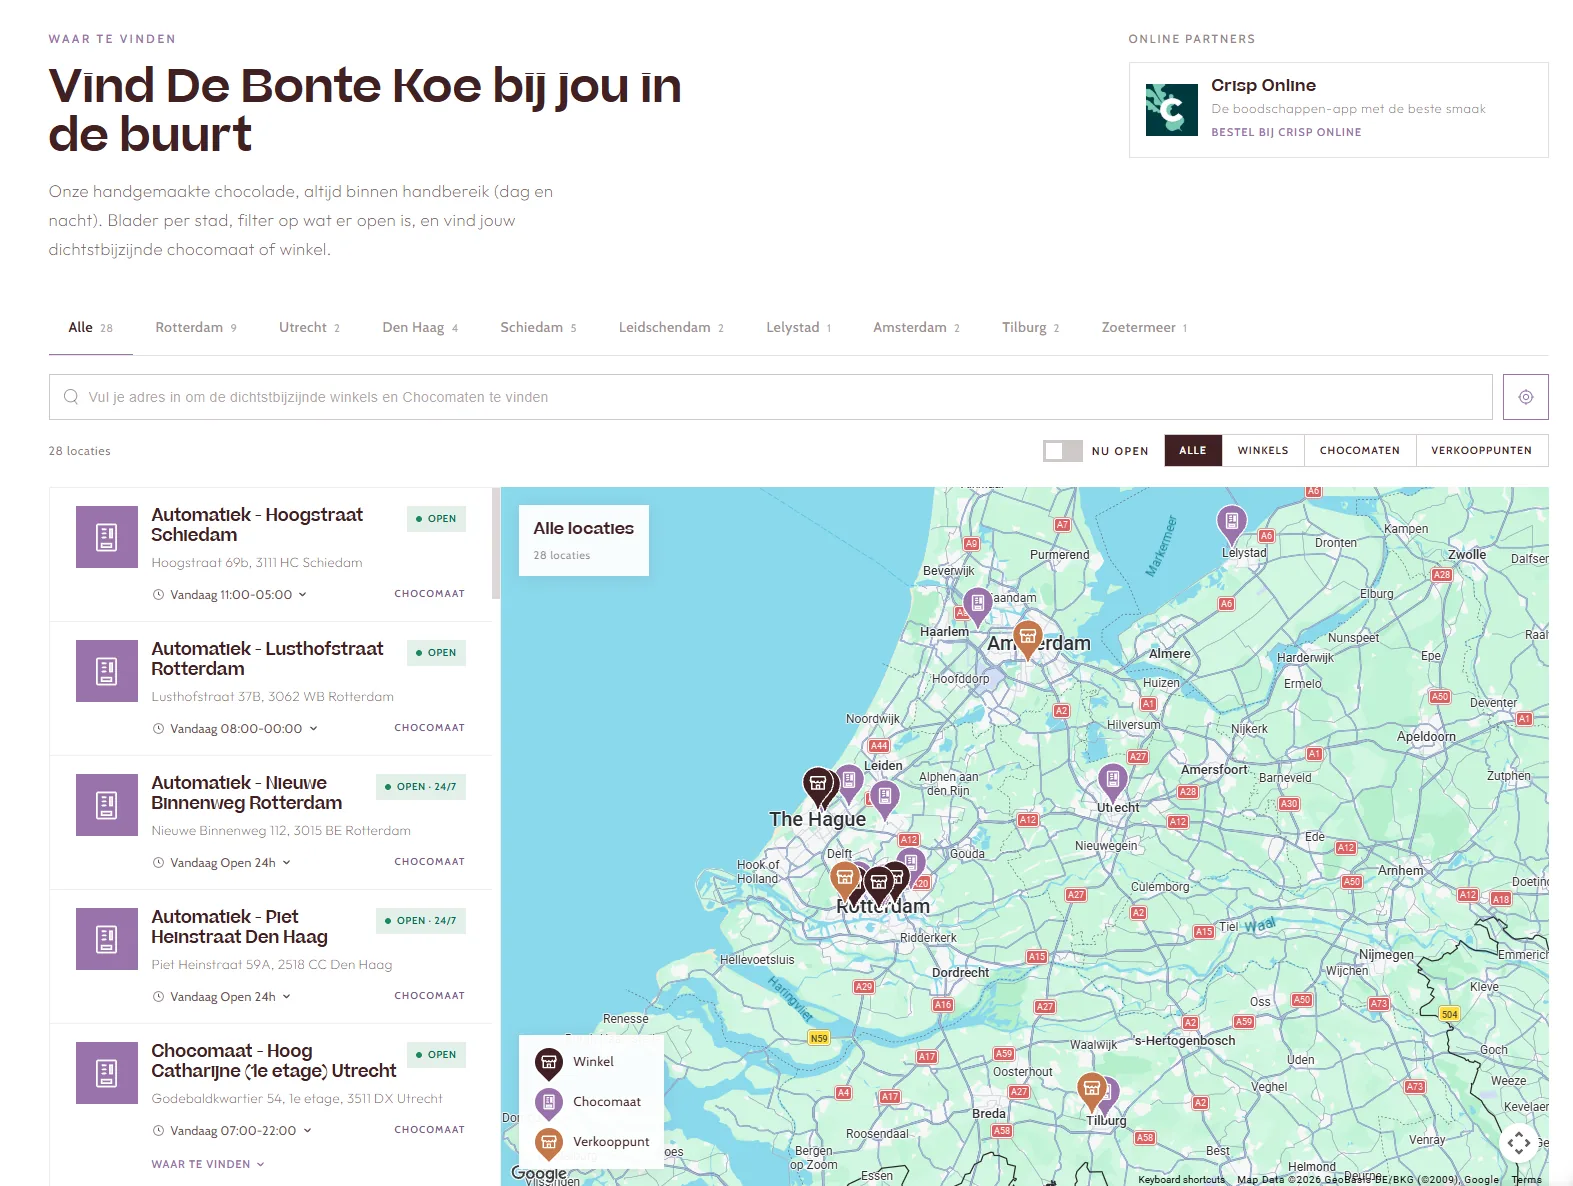Click Chocomaat legend icon
This screenshot has height=1186, width=1573.
point(548,1102)
